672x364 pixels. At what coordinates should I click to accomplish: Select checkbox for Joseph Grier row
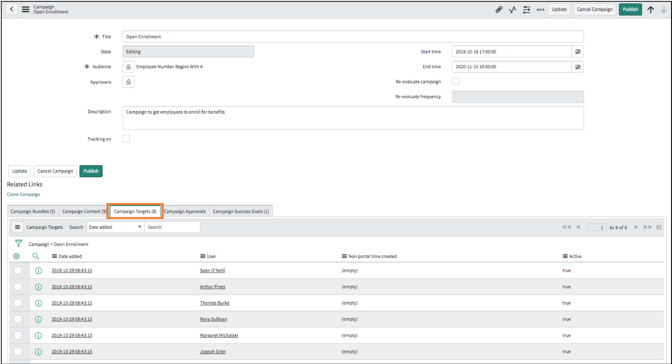[18, 352]
